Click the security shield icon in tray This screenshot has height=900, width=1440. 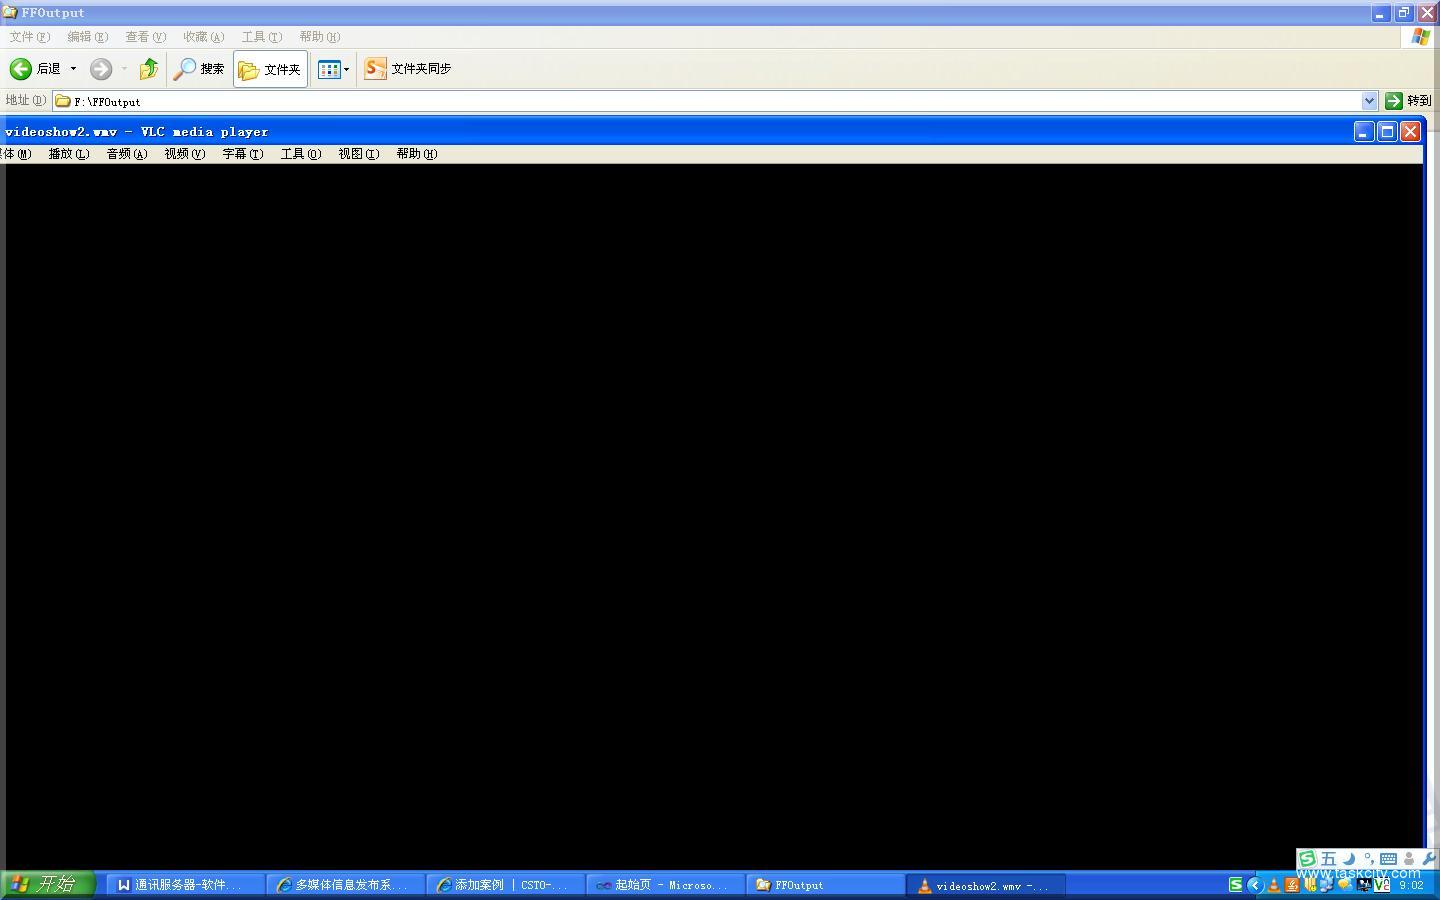click(1310, 885)
